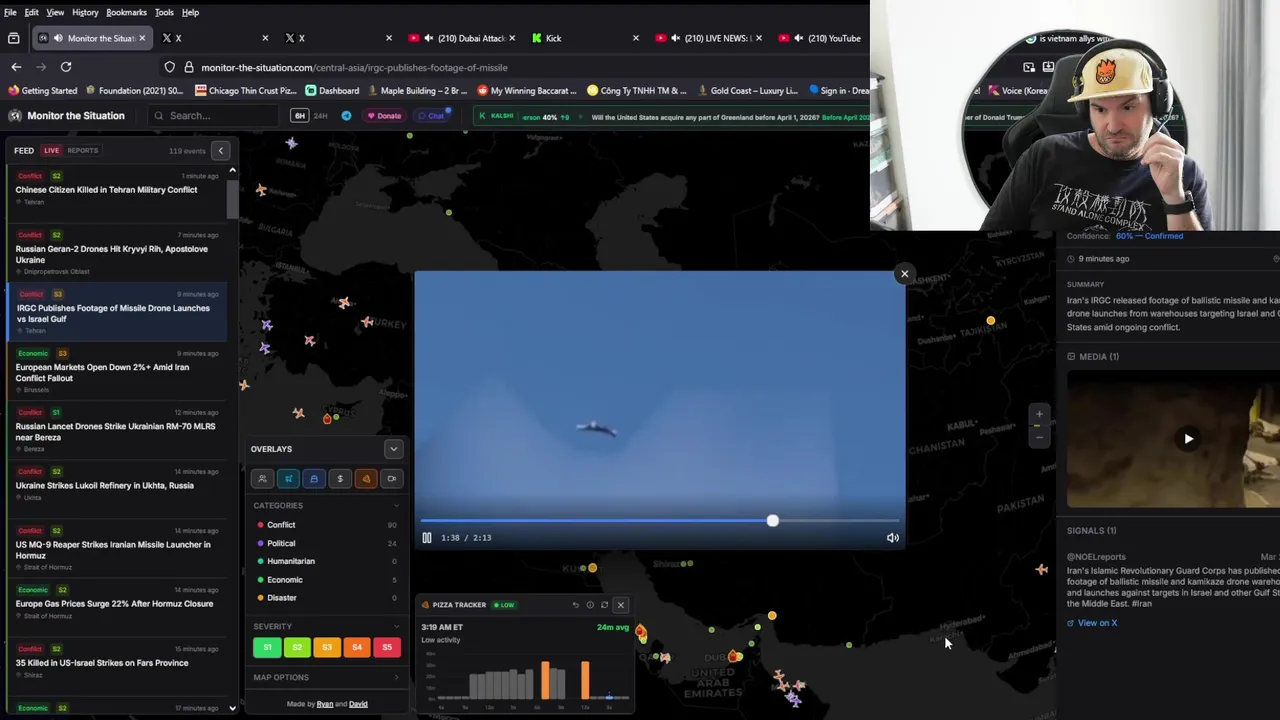Collapse the Severity section
This screenshot has width=1280, height=720.
tap(396, 627)
